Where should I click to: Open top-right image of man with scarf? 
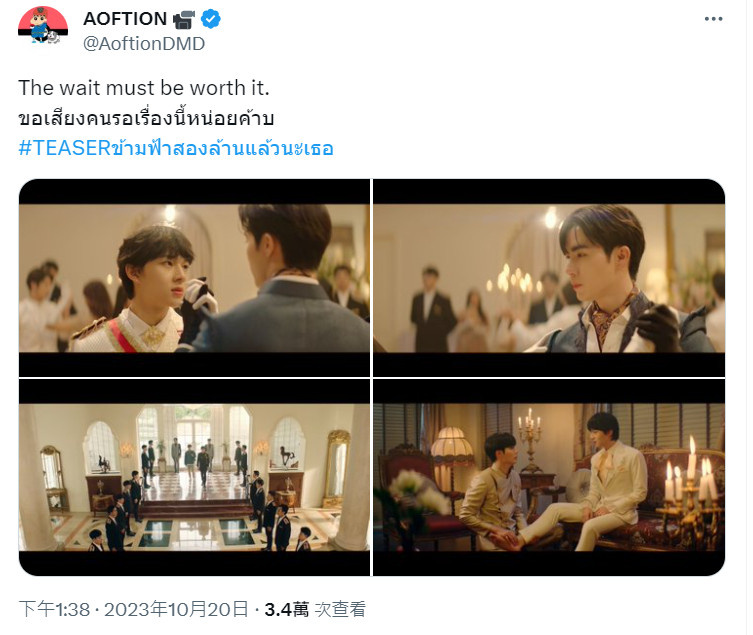[549, 278]
